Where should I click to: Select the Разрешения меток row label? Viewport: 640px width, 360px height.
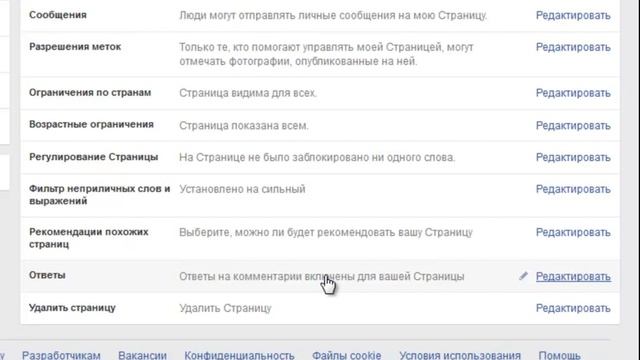click(75, 47)
